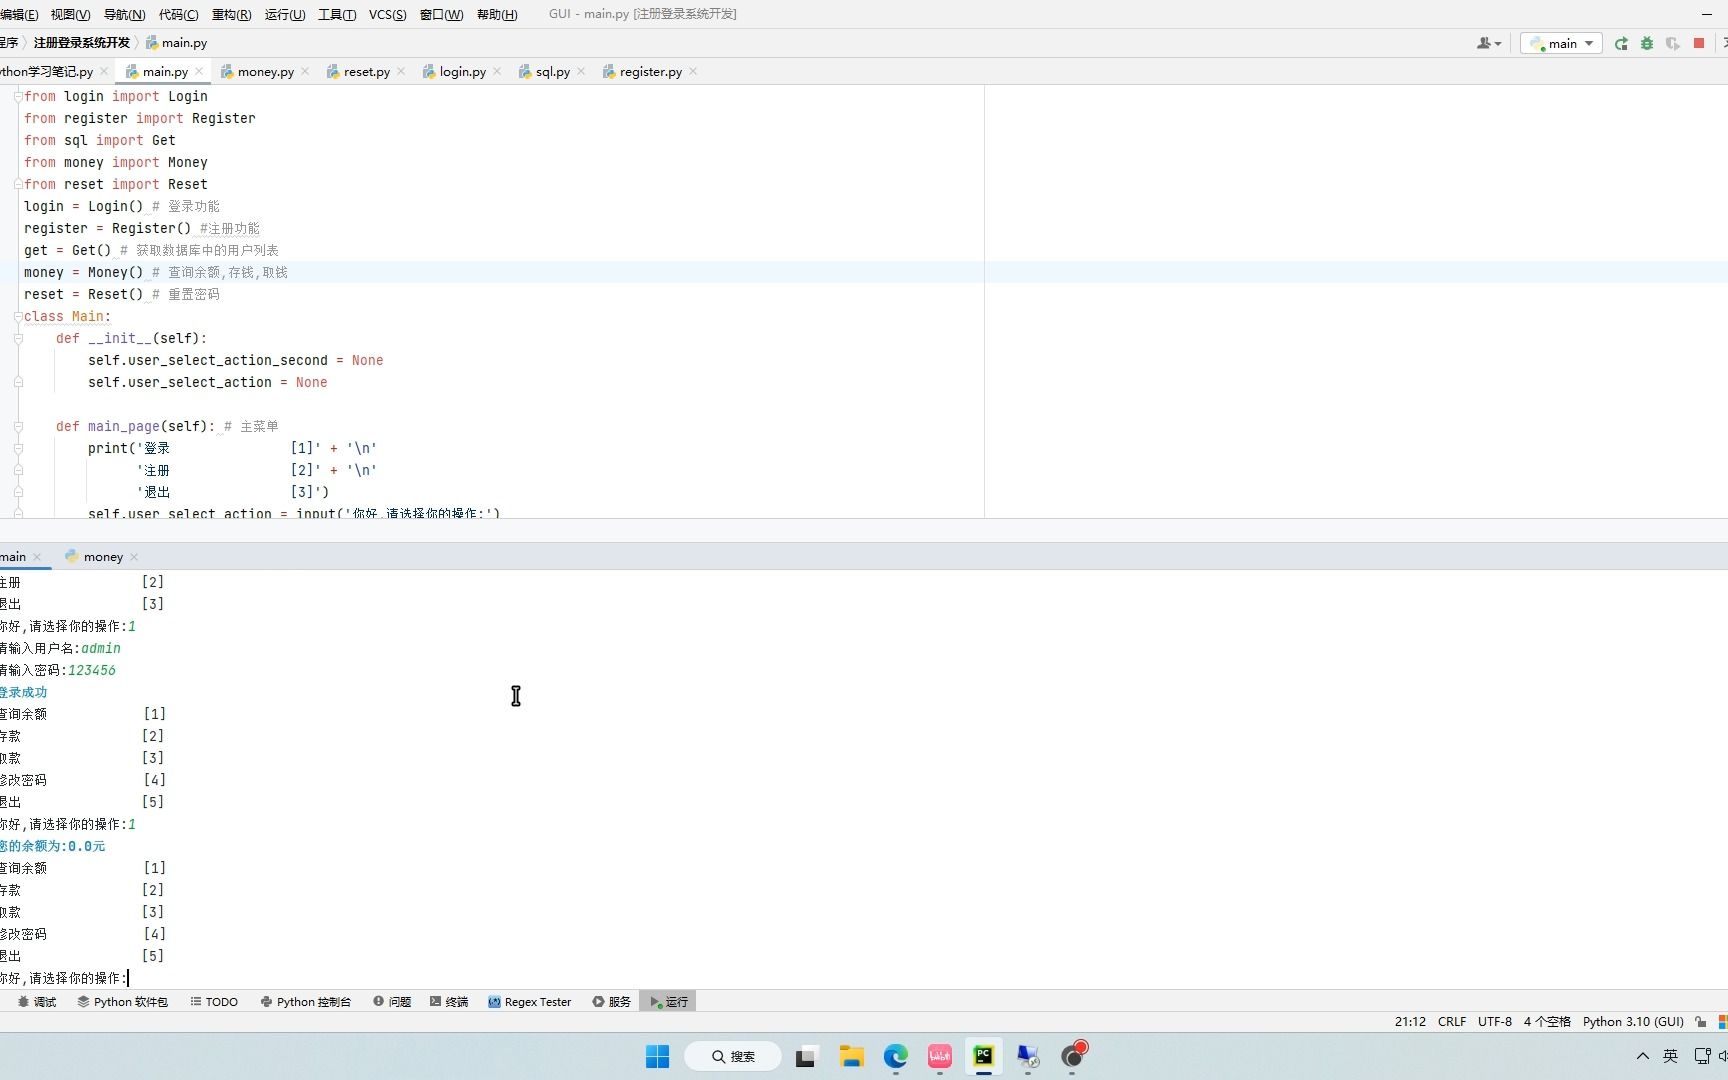Open the collaborators dropdown near run configs
The height and width of the screenshot is (1080, 1728).
click(1488, 43)
